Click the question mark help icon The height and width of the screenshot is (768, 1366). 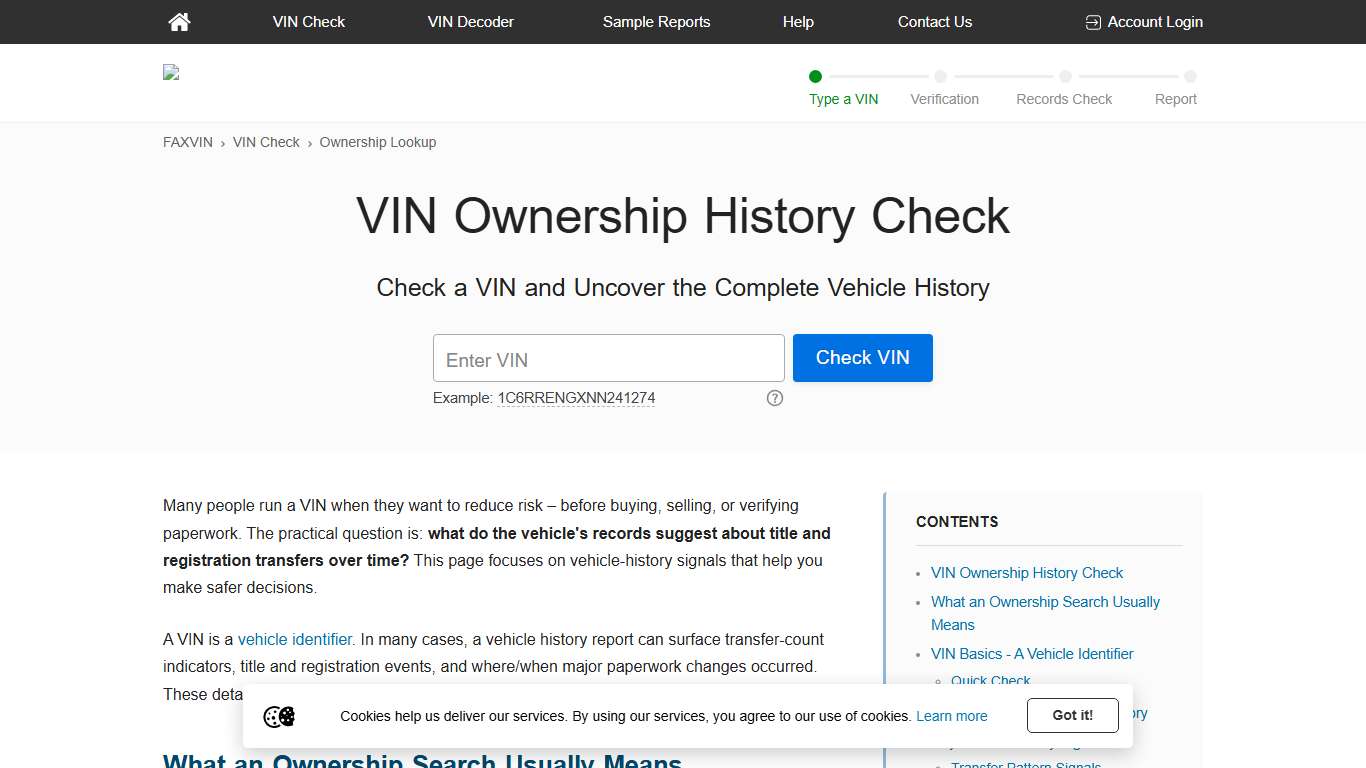click(x=774, y=398)
